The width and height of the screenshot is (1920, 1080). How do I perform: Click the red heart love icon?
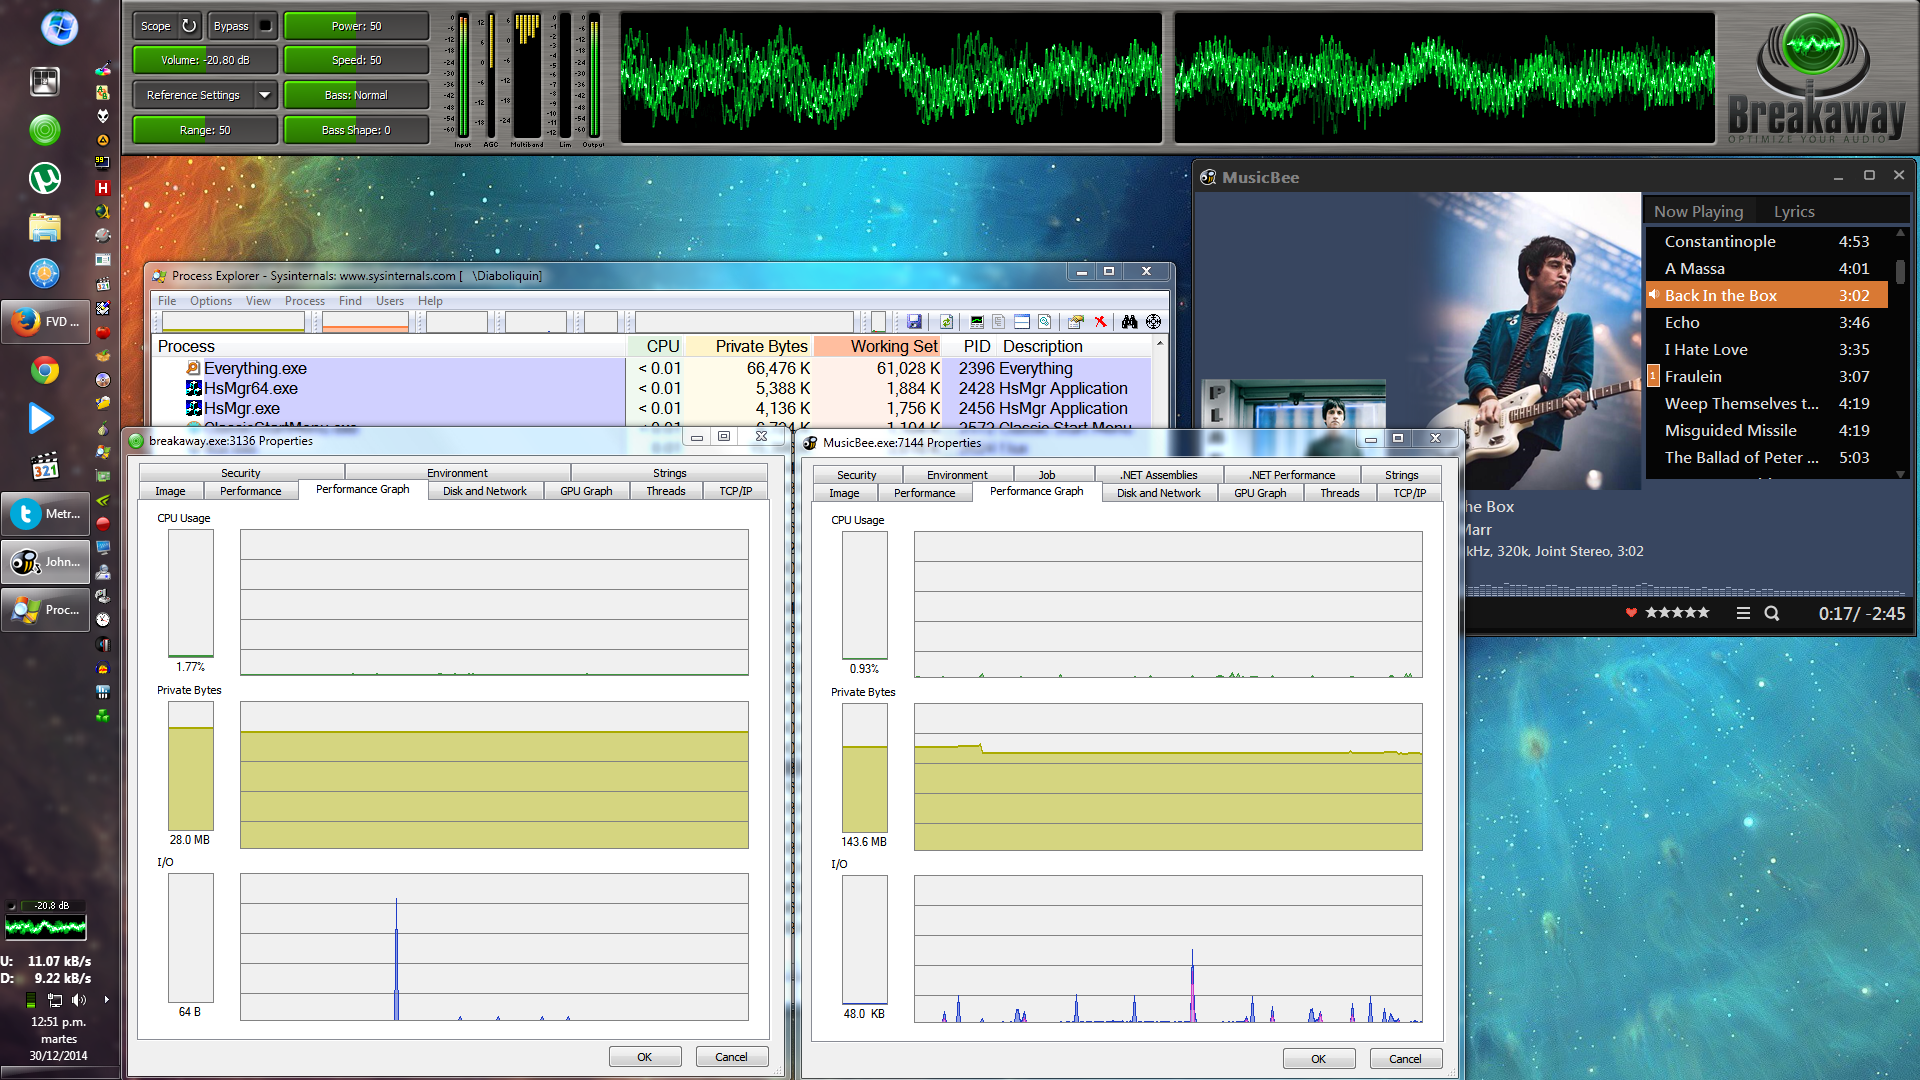coord(1631,613)
